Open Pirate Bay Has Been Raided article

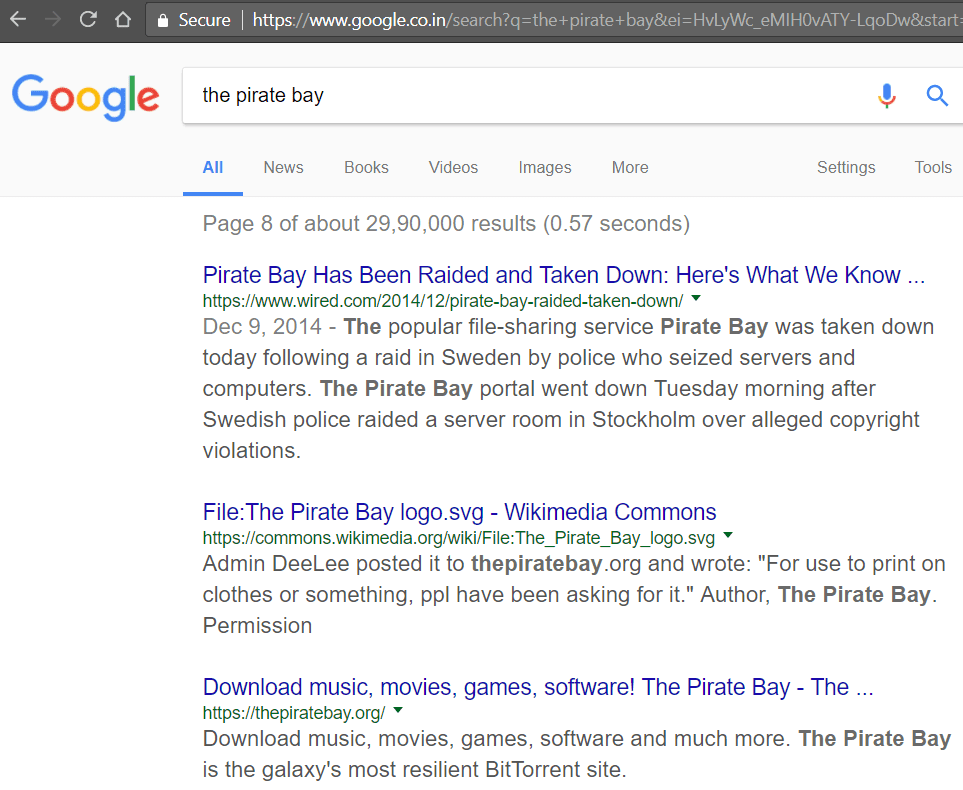pyautogui.click(x=564, y=275)
